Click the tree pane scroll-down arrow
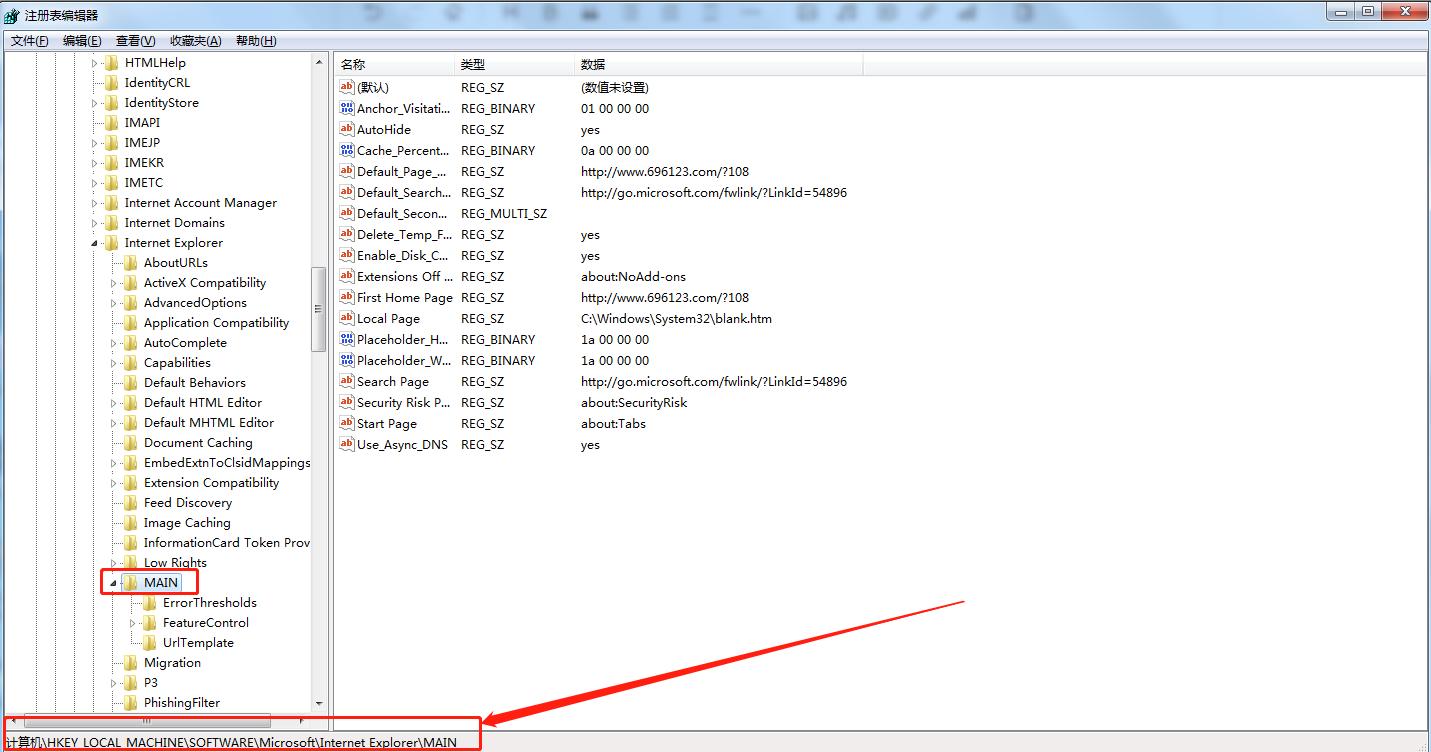The width and height of the screenshot is (1431, 752). [319, 703]
